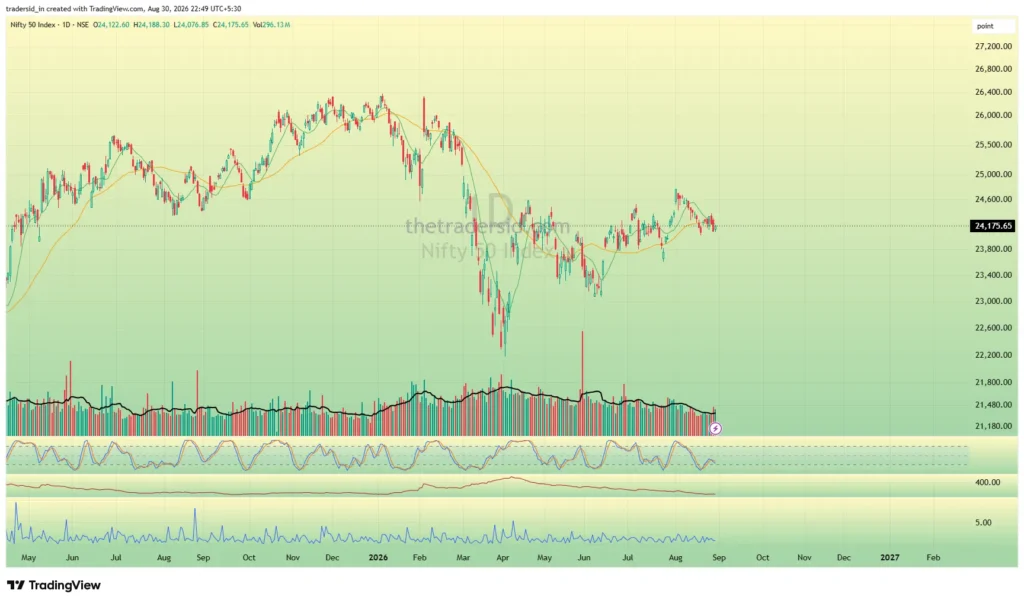Click the 21,800.00 price axis label

tap(993, 382)
